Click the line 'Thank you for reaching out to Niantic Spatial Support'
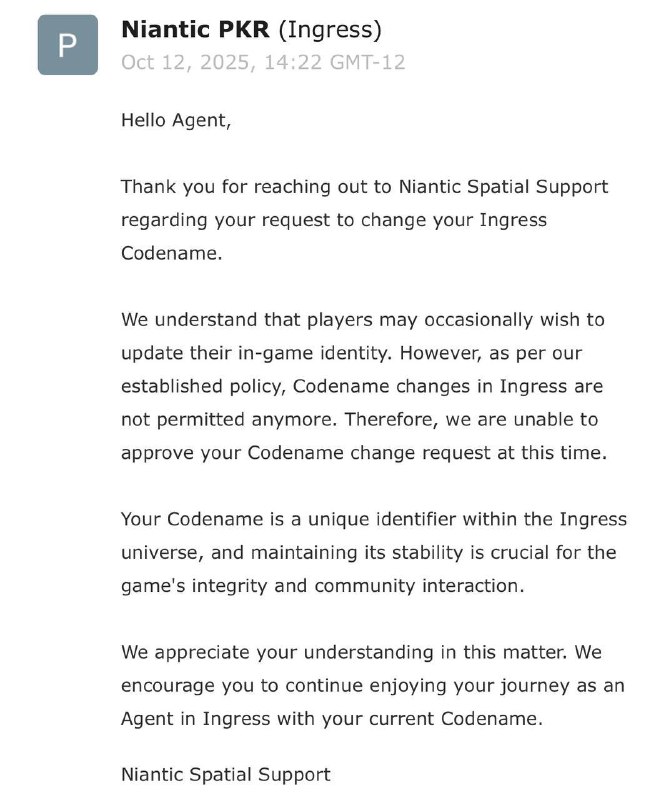This screenshot has height=800, width=646. click(364, 187)
